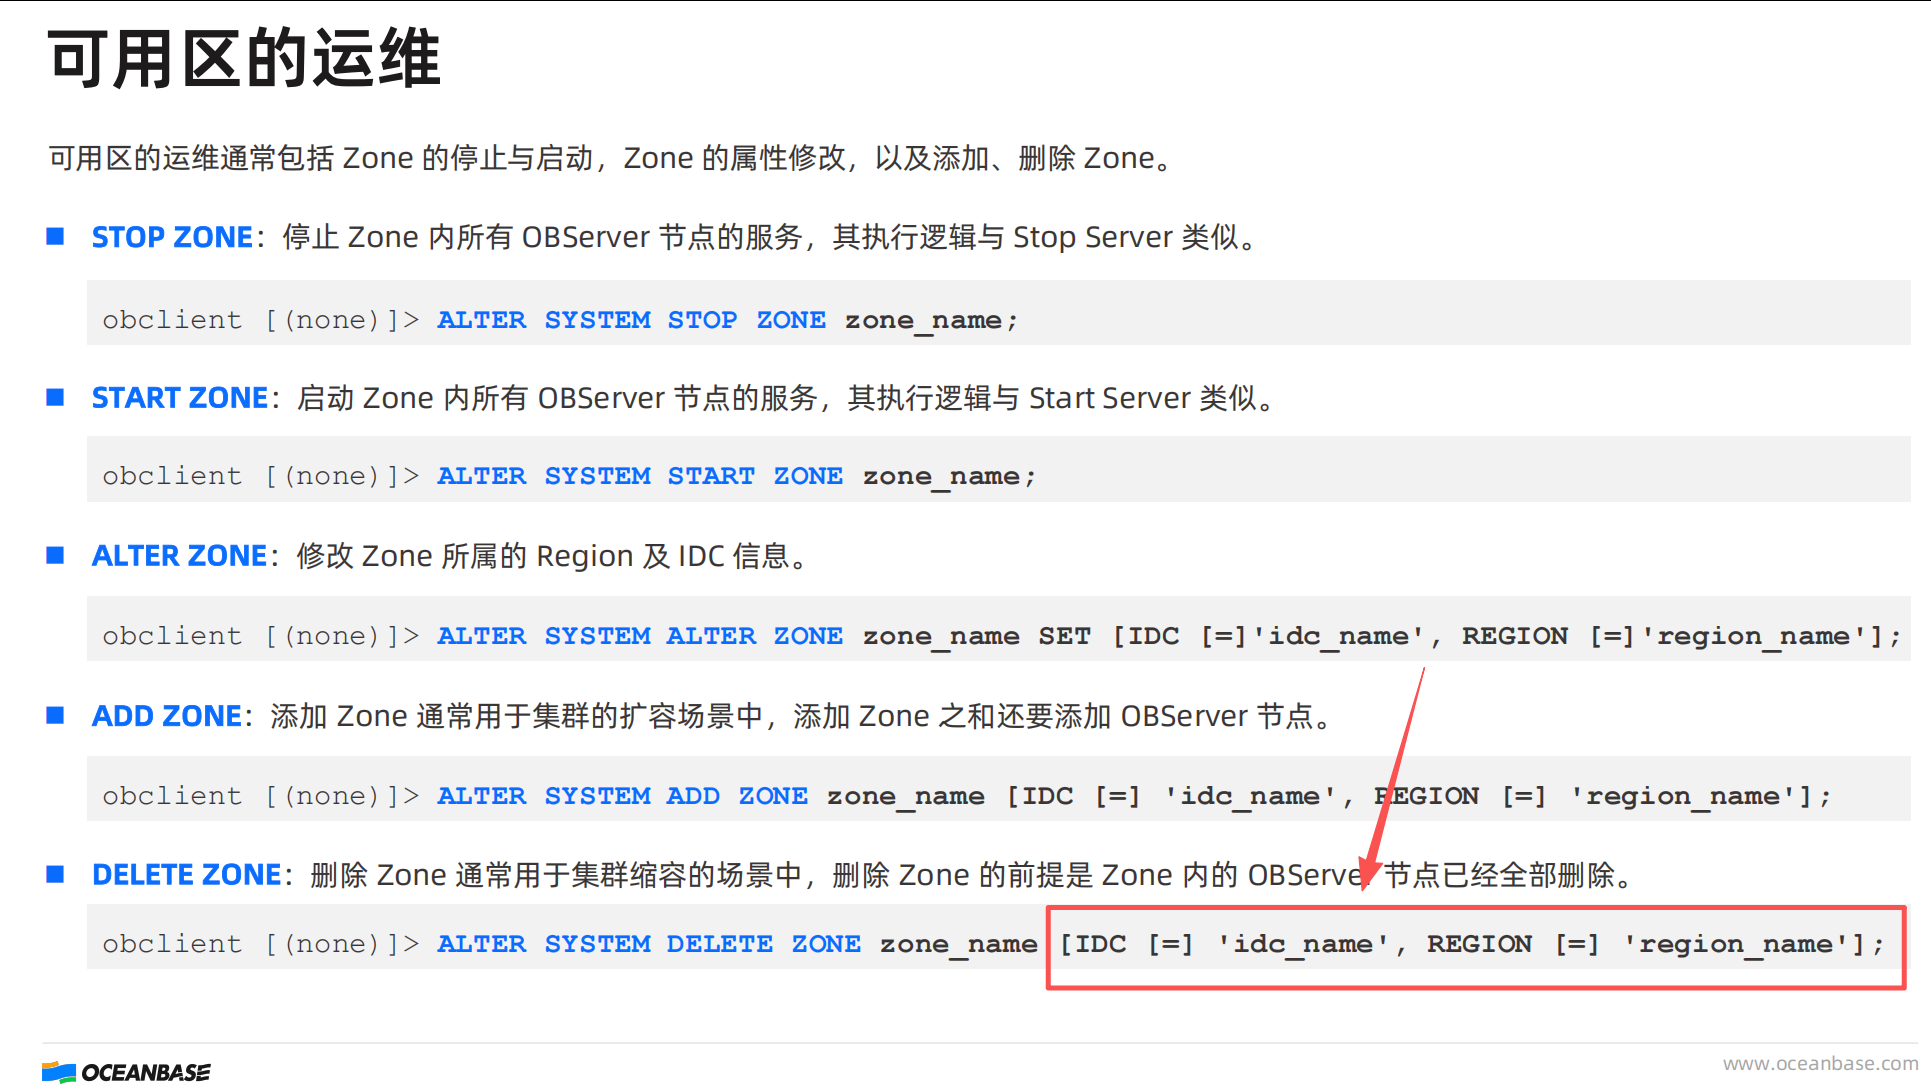Click the ALTER SYSTEM DELETE ZONE command
Image resolution: width=1931 pixels, height=1091 pixels.
click(648, 944)
